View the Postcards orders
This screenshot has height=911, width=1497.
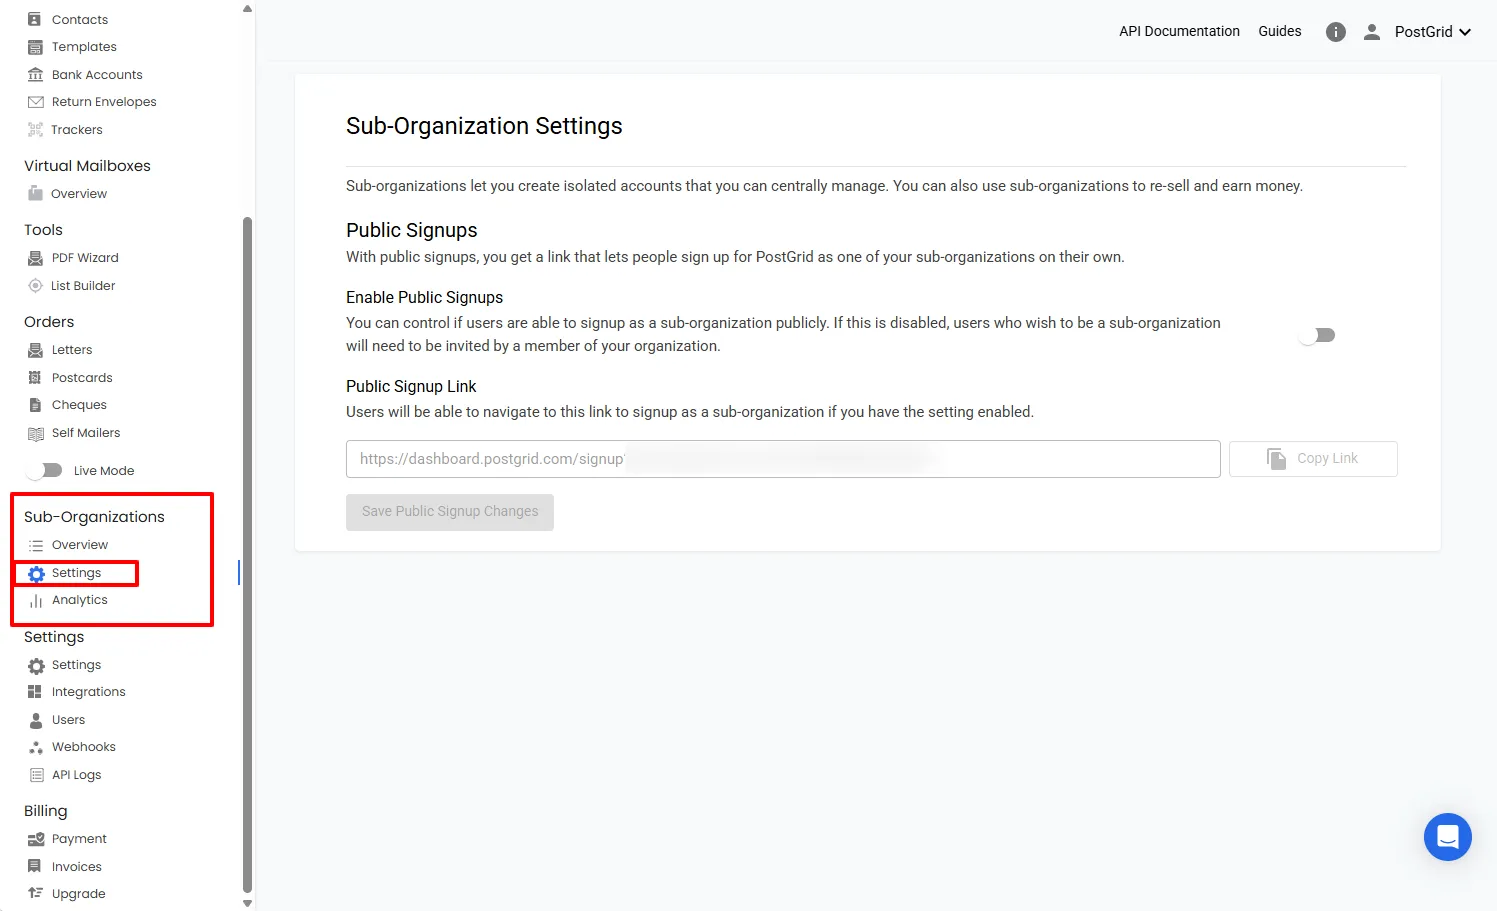click(81, 377)
